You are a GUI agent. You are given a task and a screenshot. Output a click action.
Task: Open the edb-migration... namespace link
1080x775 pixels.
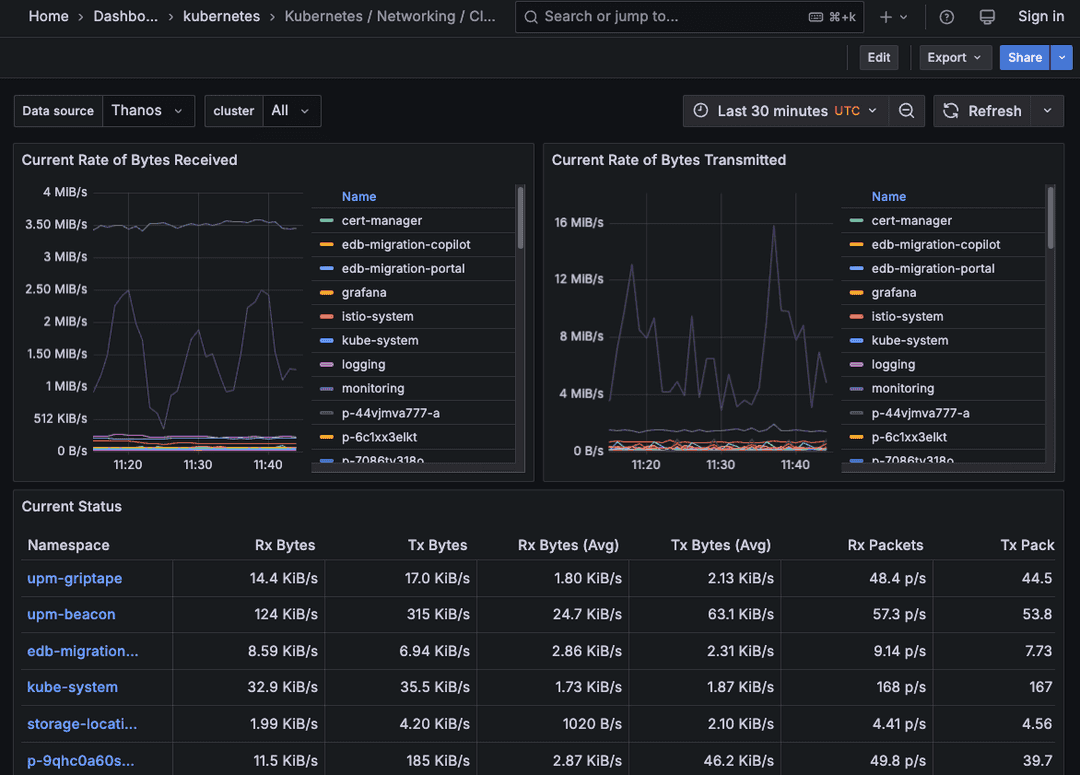click(x=83, y=651)
